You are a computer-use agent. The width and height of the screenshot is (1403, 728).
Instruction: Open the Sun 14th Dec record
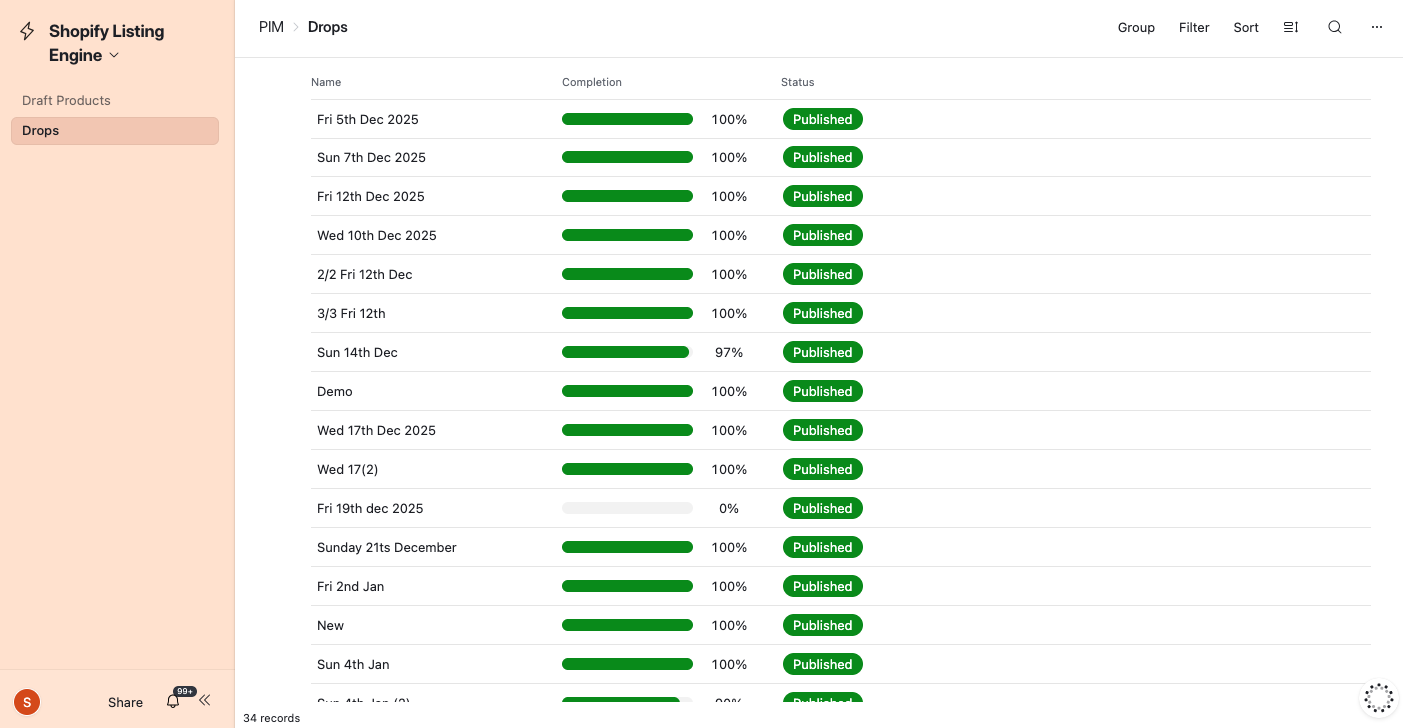tap(357, 352)
